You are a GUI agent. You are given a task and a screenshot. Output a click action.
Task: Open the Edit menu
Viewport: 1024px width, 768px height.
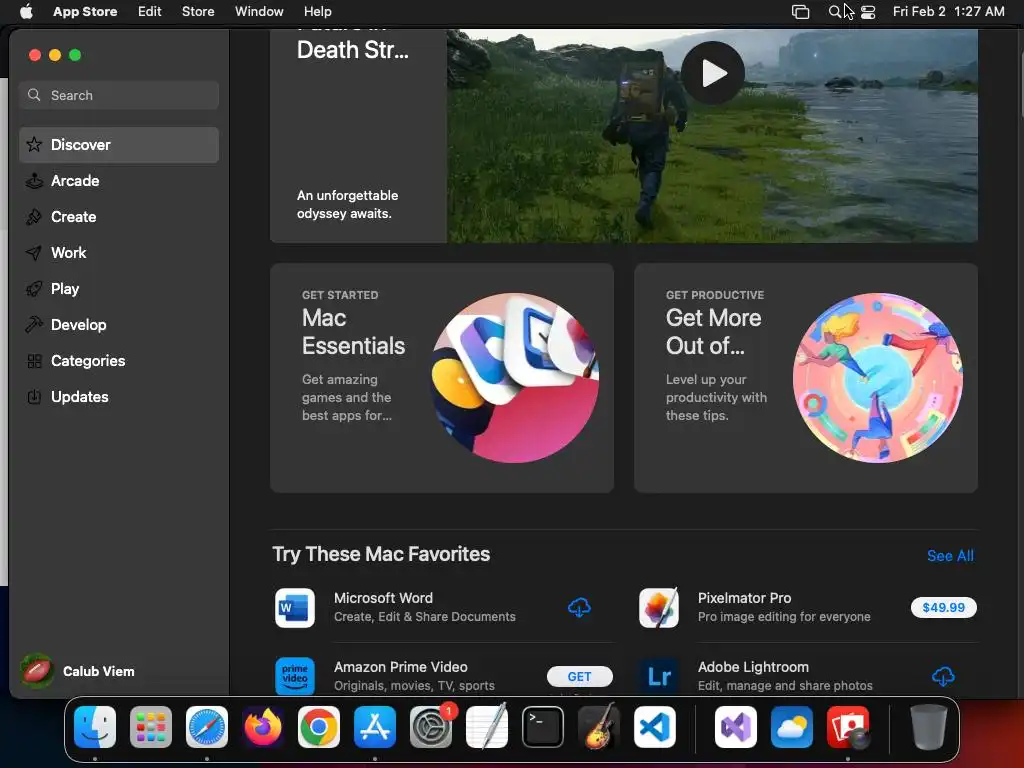pyautogui.click(x=150, y=11)
